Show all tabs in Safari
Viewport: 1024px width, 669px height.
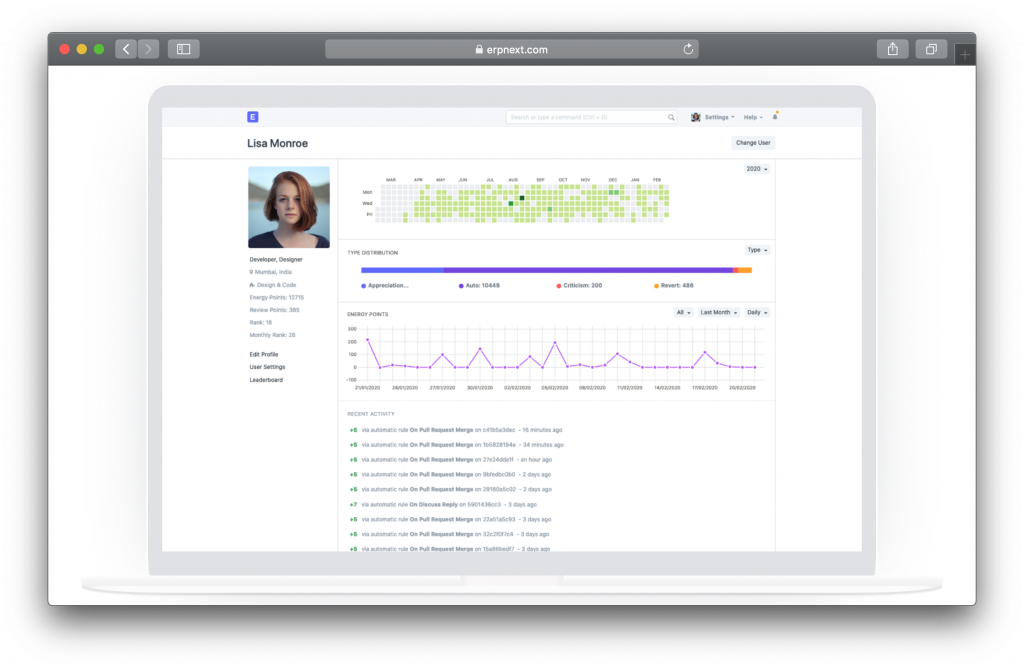click(x=931, y=49)
